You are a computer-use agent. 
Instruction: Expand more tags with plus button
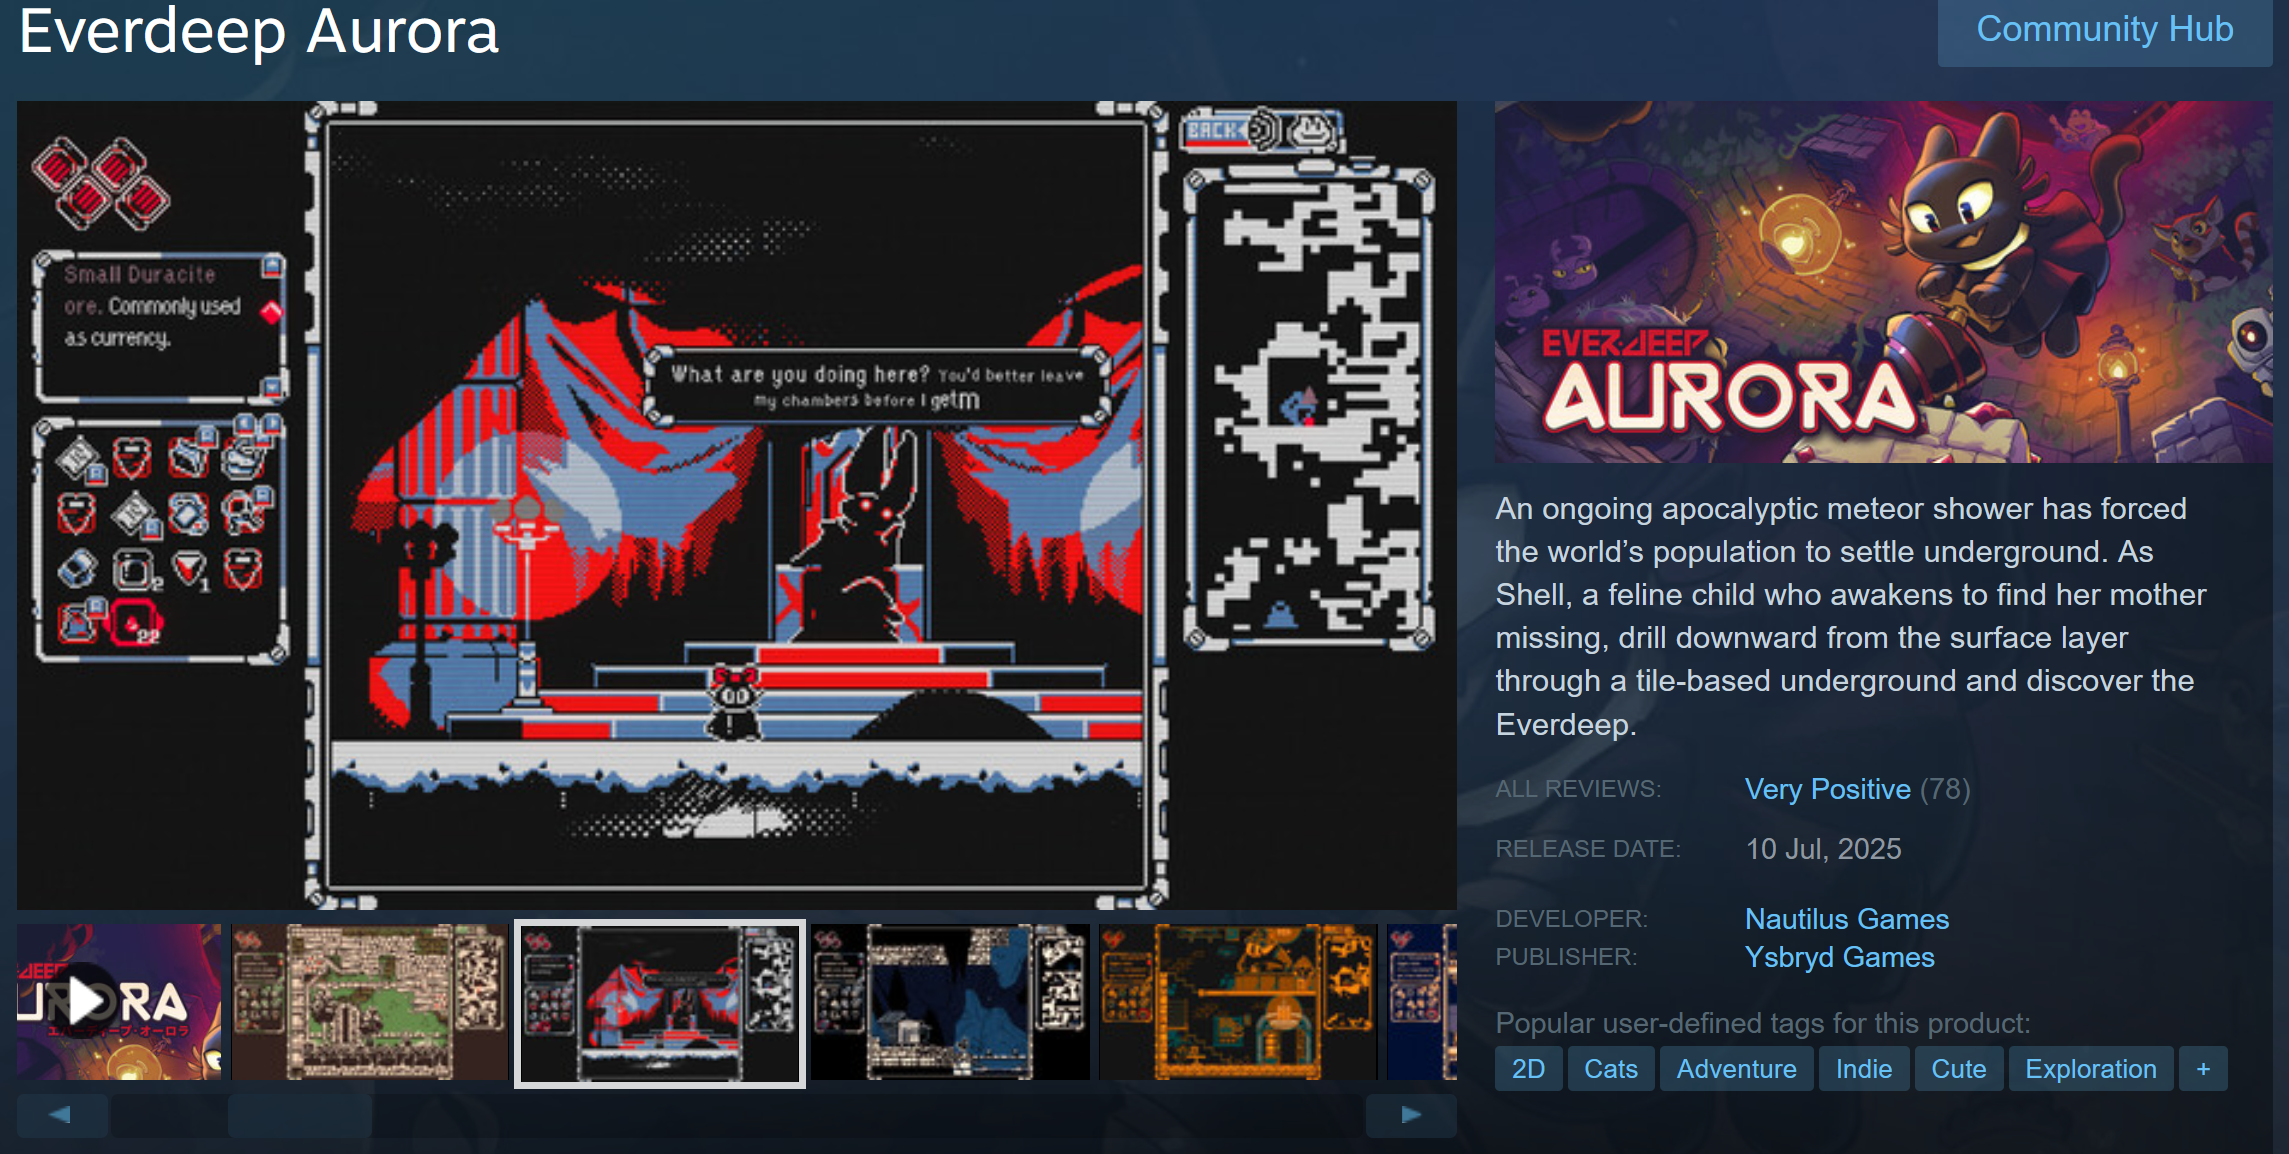(2203, 1069)
